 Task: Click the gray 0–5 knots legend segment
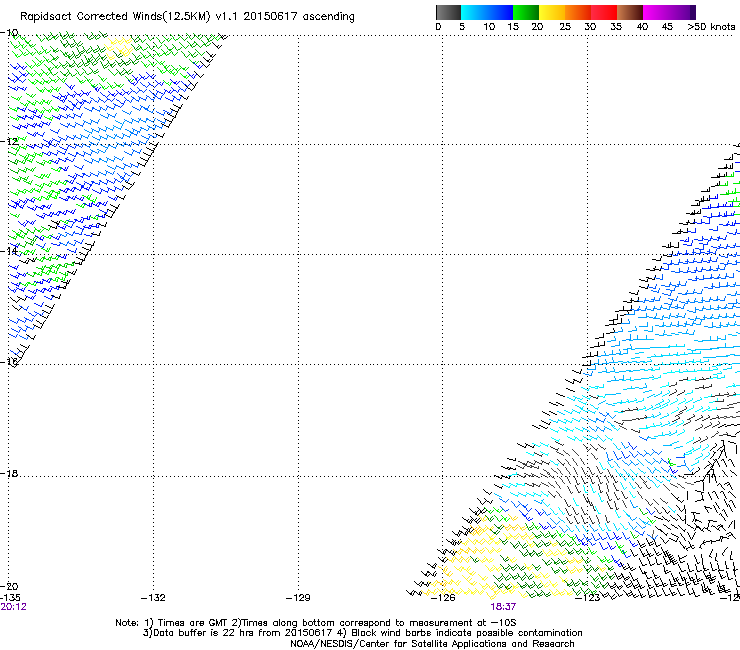448,12
